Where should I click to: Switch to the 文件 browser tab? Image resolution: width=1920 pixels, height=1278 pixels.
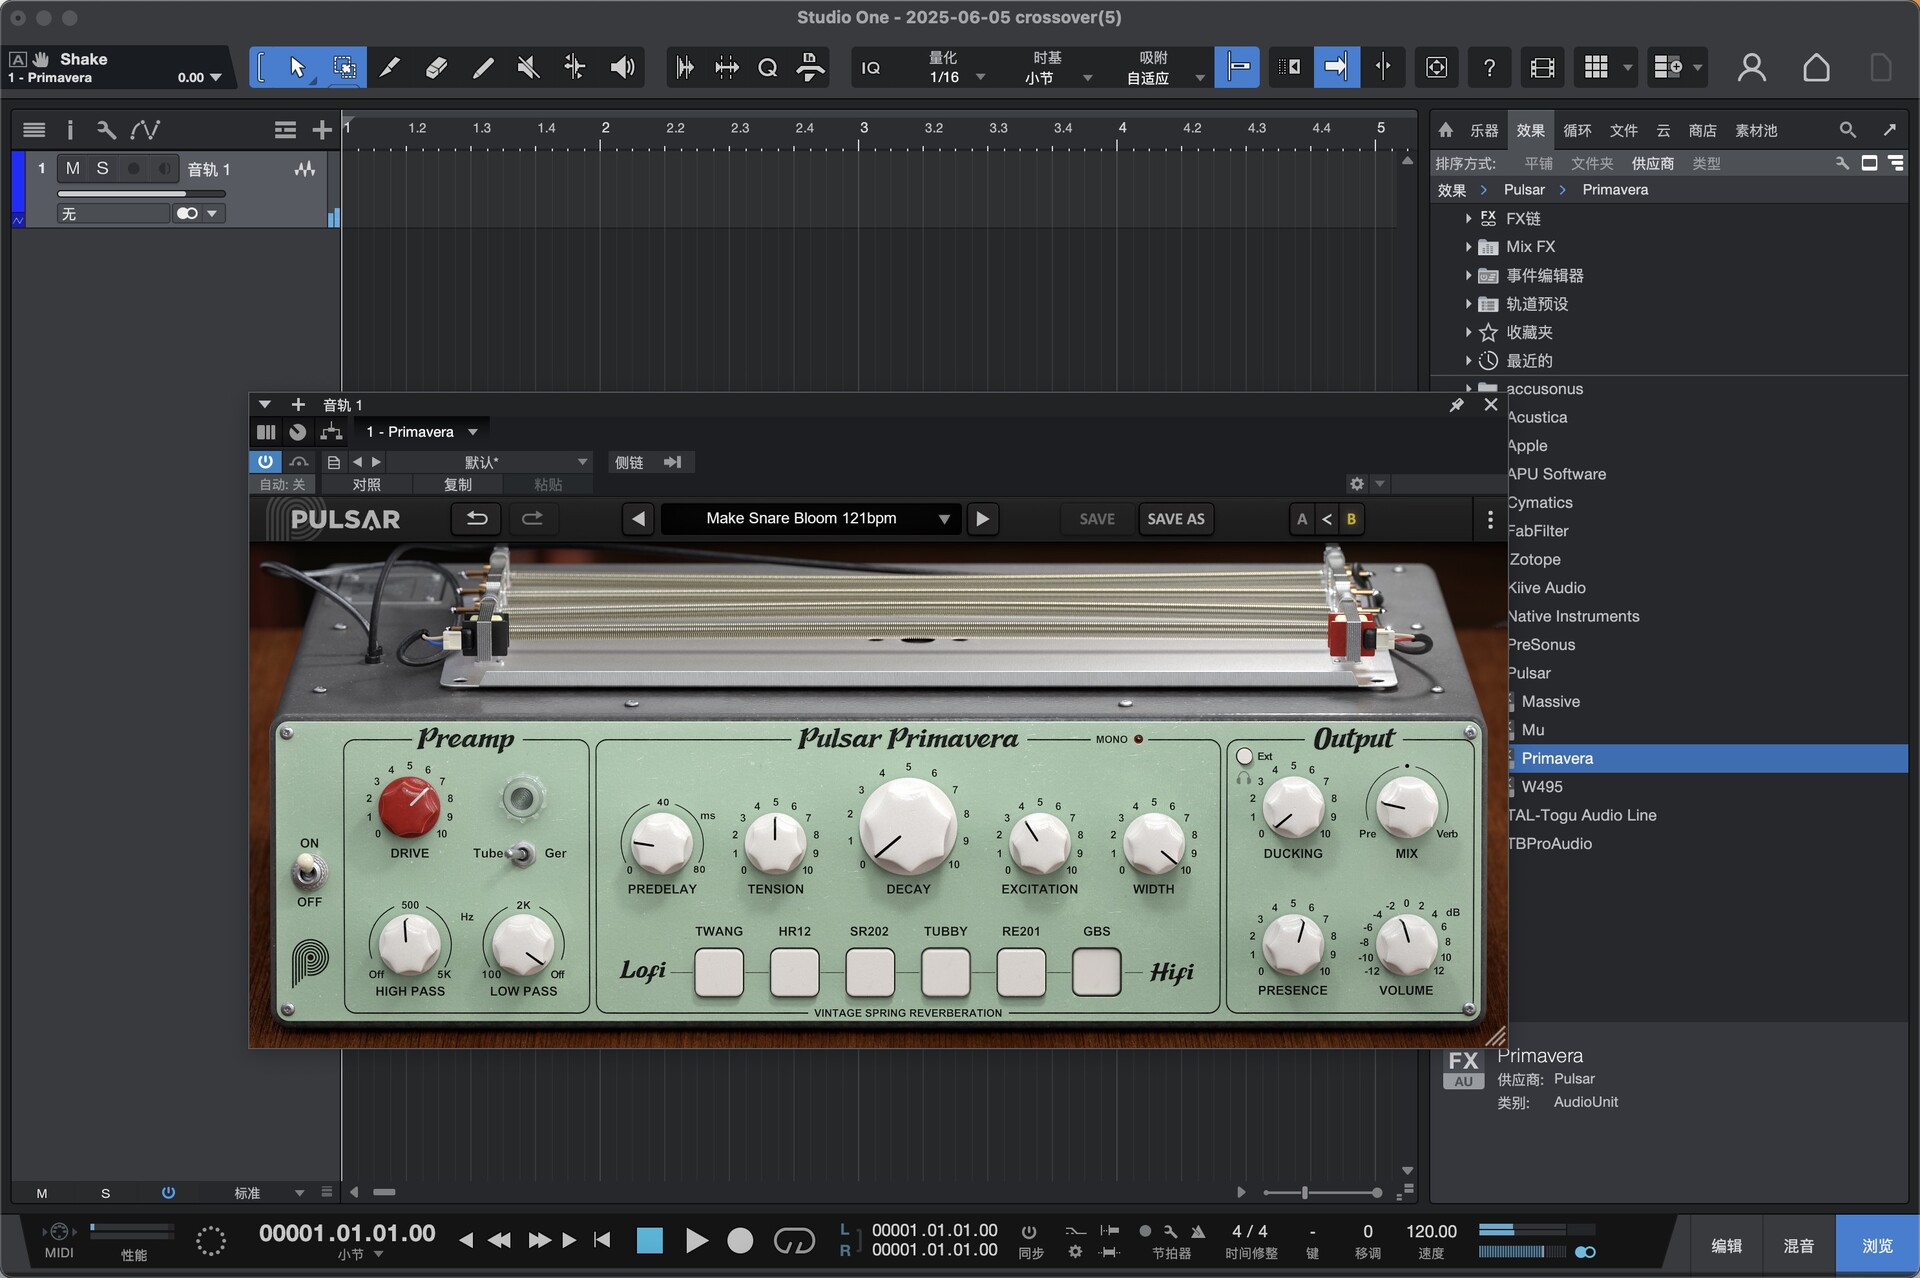pos(1623,130)
